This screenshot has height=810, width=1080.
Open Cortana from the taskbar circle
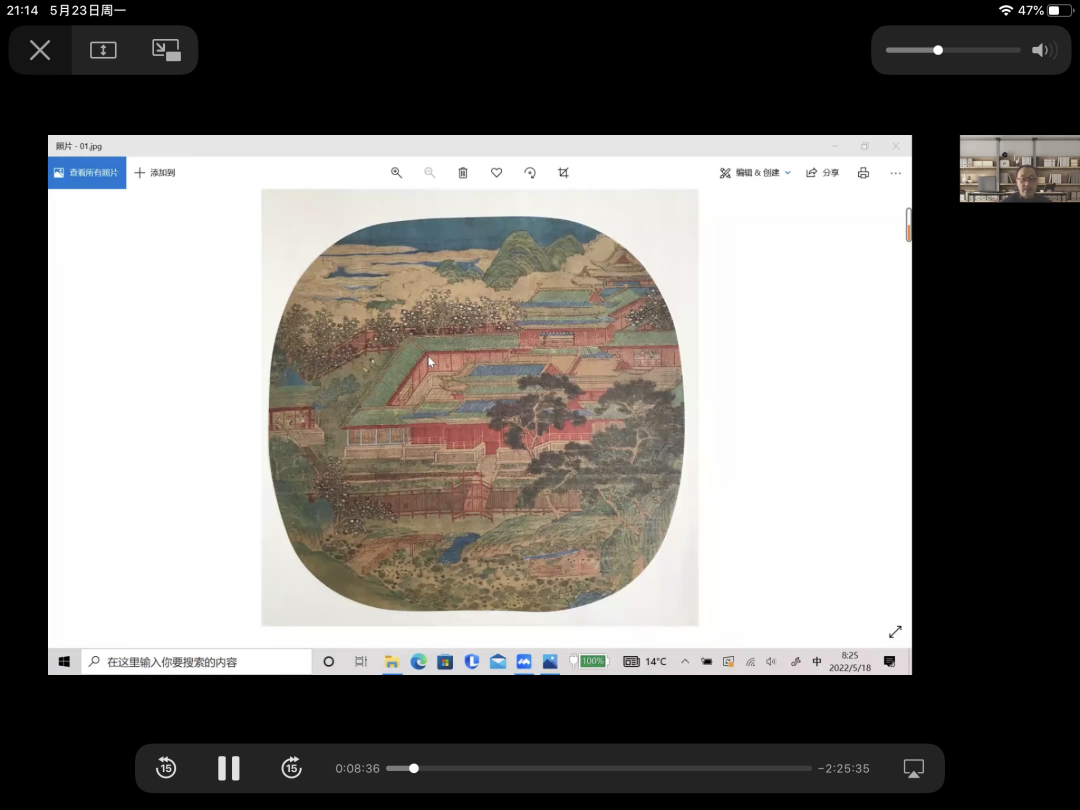tap(329, 662)
